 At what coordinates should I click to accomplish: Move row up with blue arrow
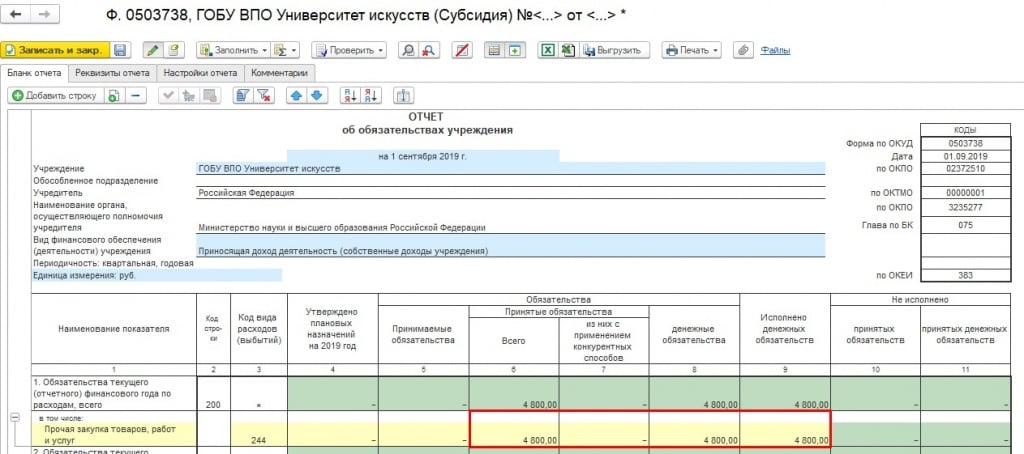(x=296, y=96)
